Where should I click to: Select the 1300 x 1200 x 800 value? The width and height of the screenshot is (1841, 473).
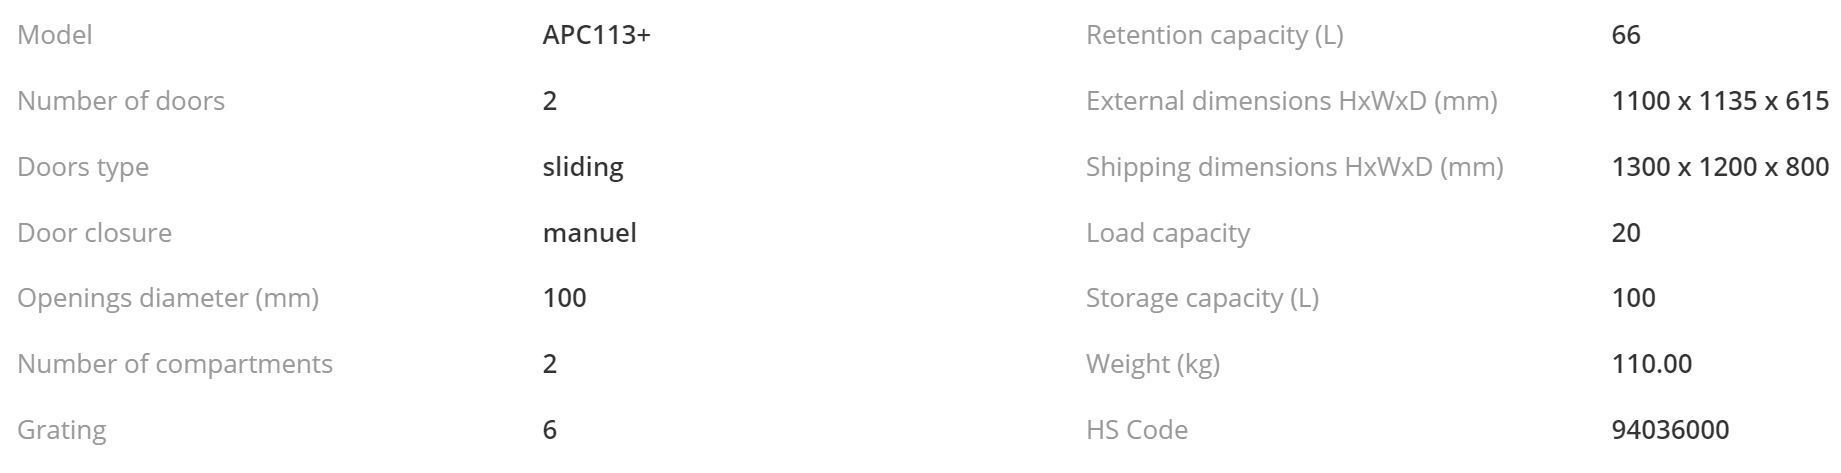click(1720, 167)
